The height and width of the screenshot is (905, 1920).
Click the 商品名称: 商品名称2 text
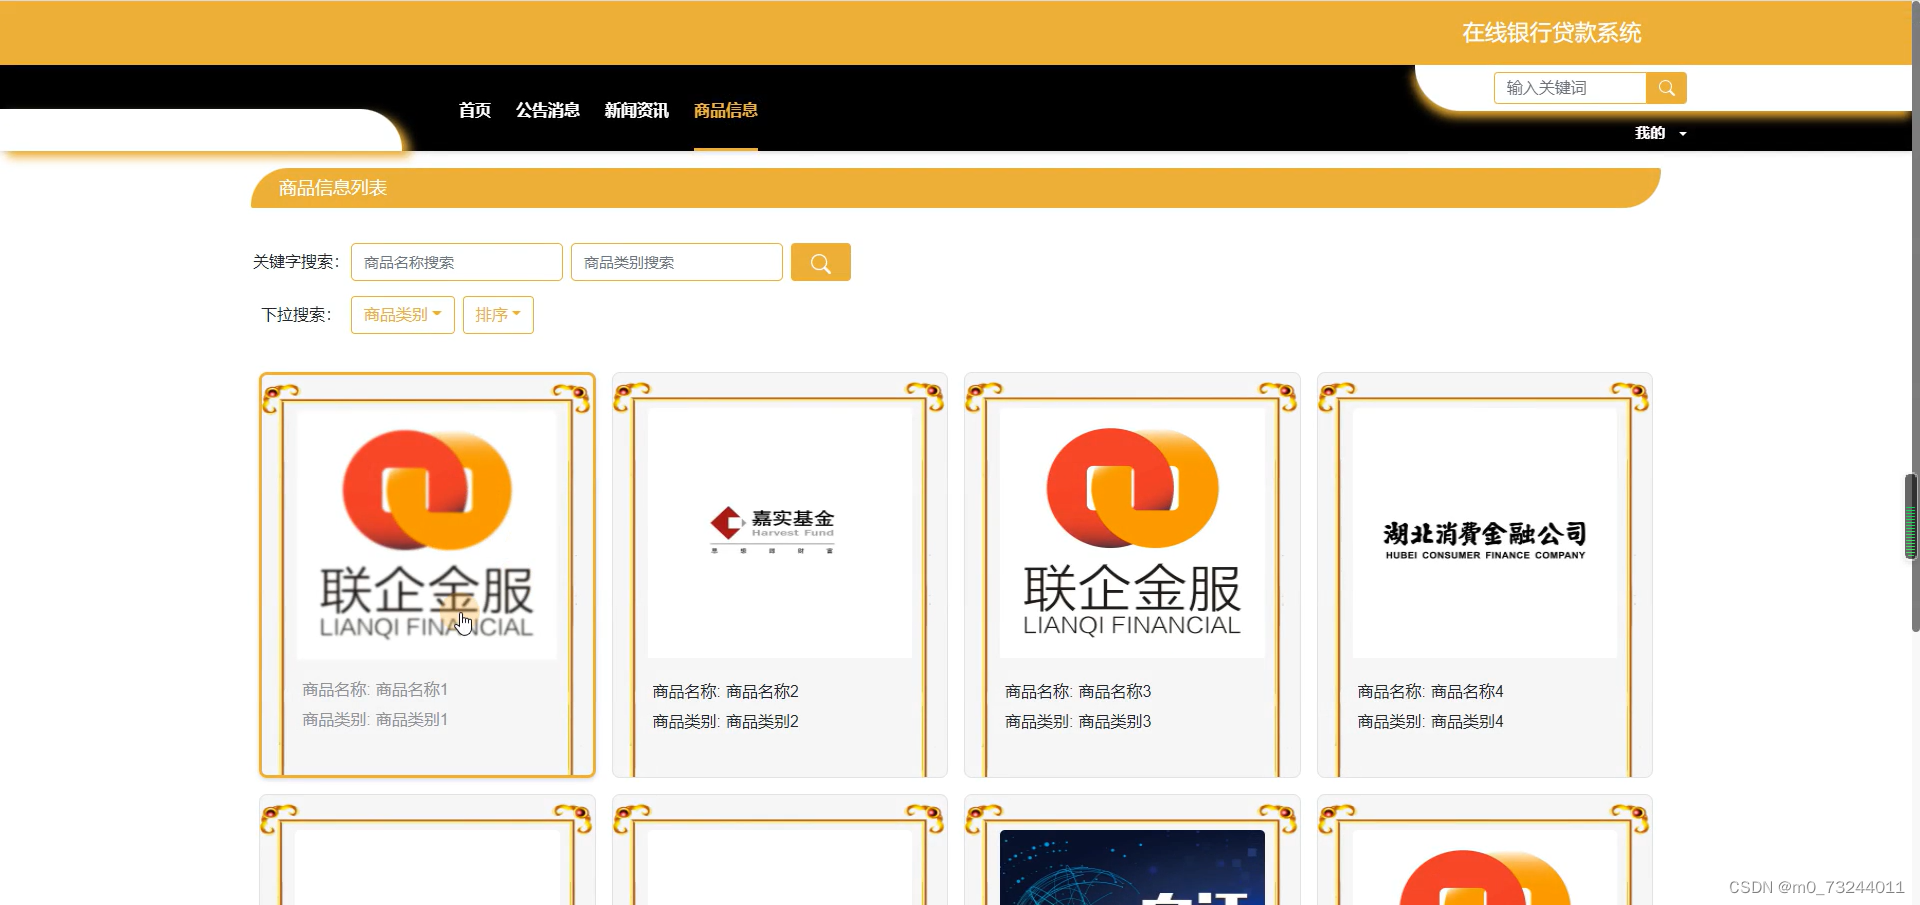(x=726, y=692)
